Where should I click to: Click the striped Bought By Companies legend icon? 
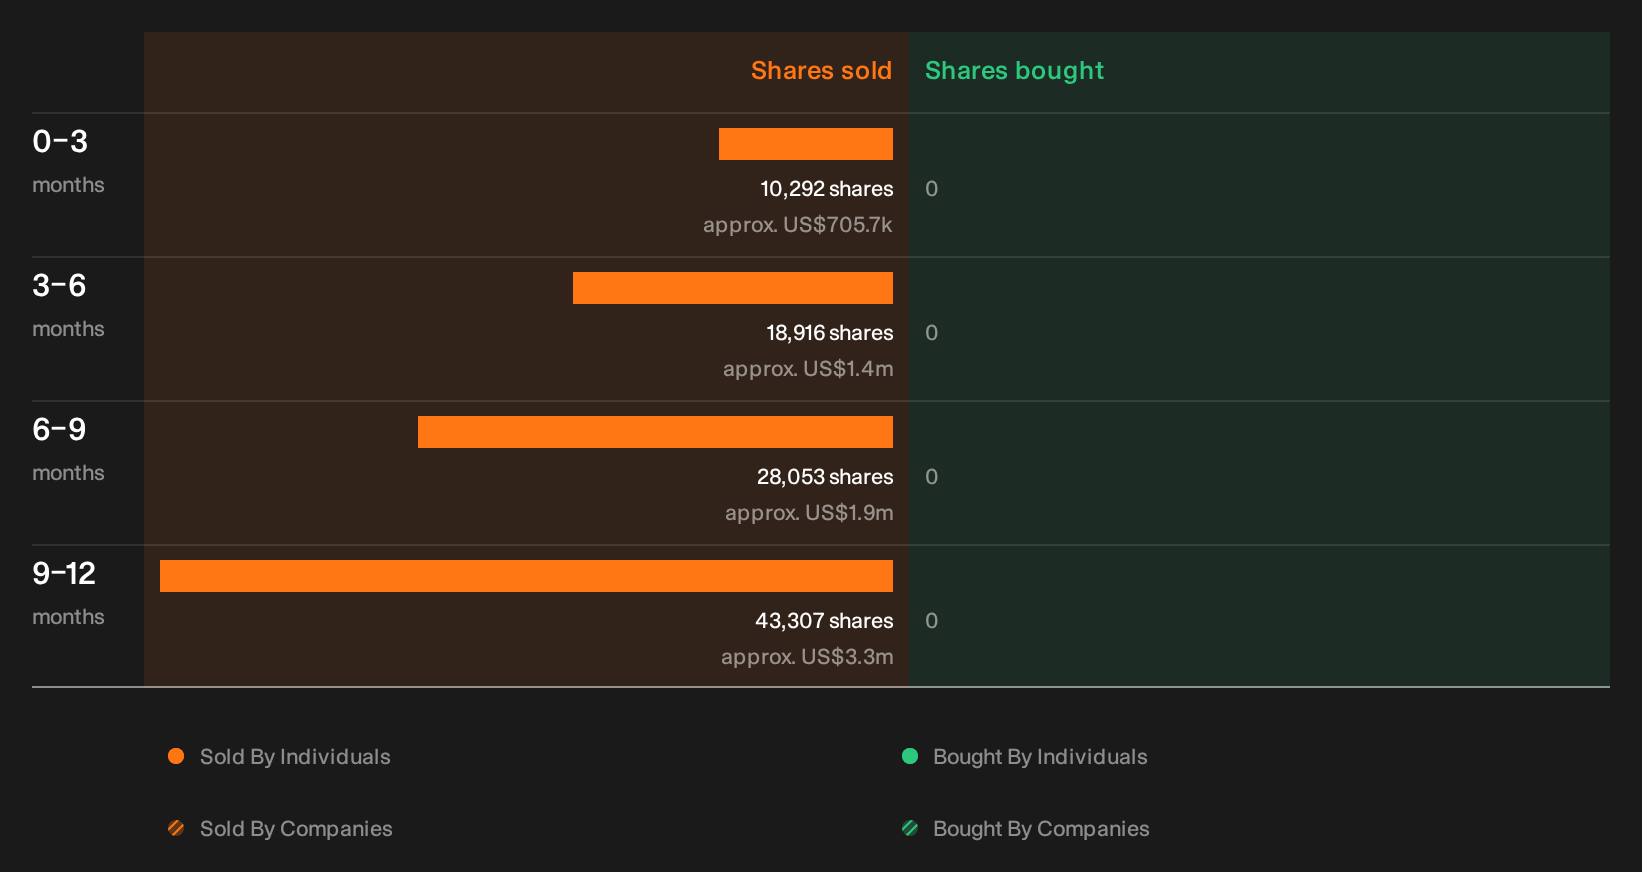910,828
